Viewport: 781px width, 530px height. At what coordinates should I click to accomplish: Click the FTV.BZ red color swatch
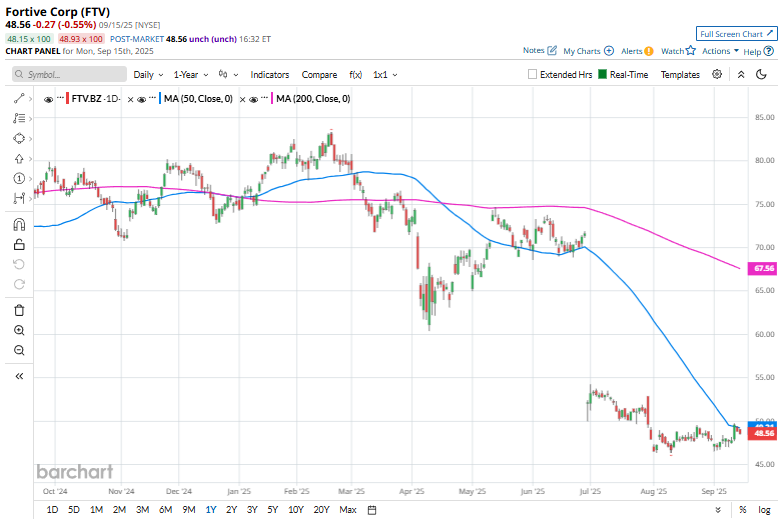(x=67, y=99)
